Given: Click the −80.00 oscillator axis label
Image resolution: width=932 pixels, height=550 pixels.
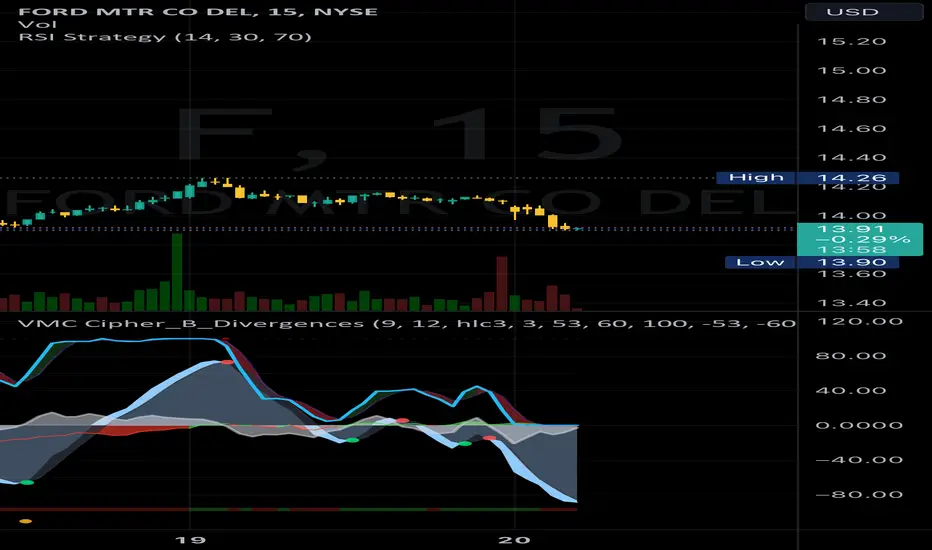Looking at the screenshot, I should click(x=860, y=495).
